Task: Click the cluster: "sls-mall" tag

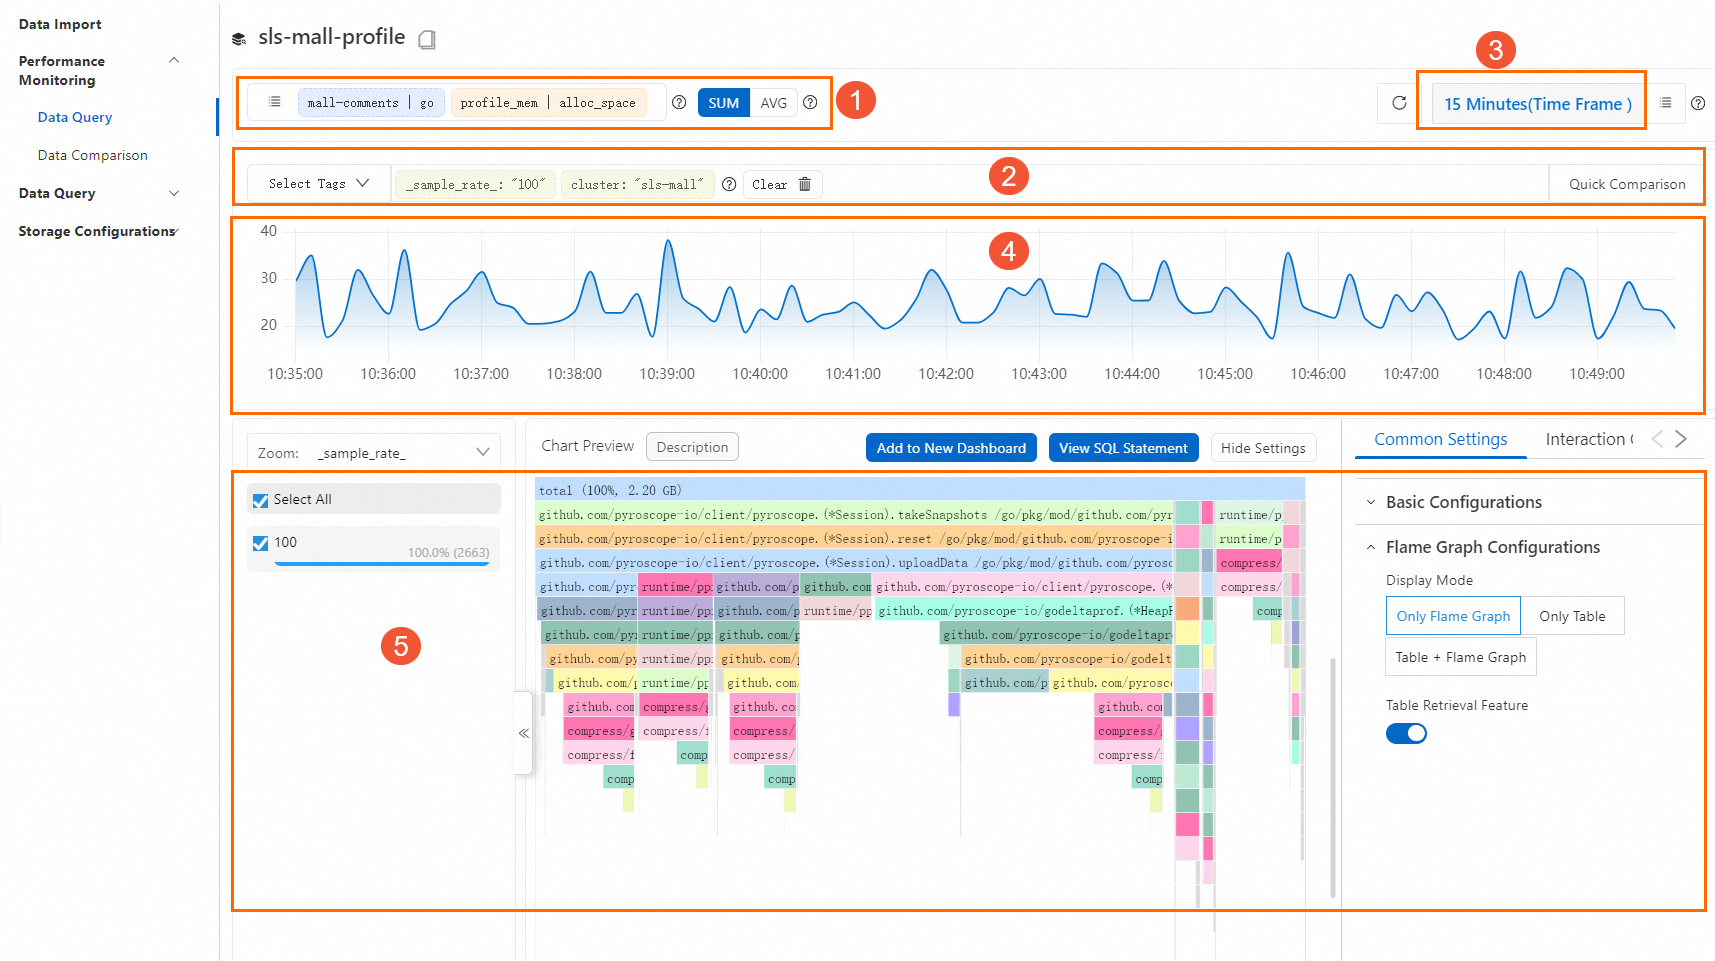Action: (637, 184)
